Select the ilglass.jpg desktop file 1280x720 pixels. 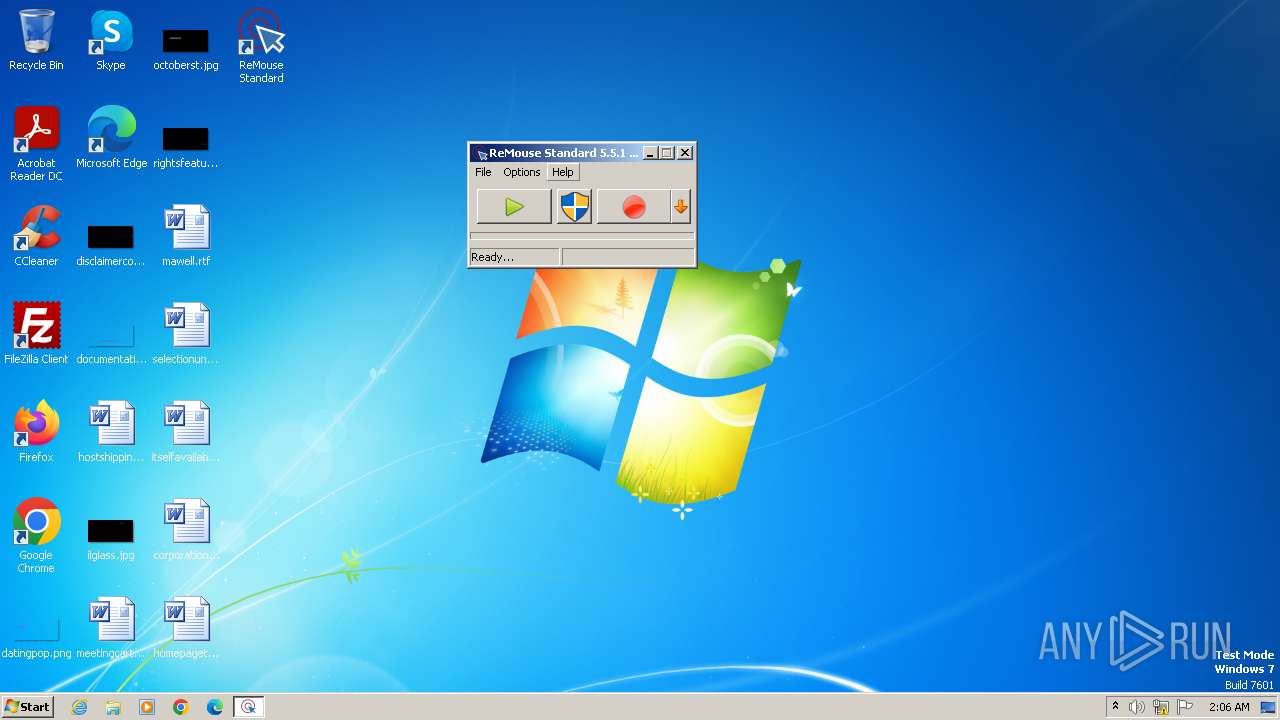click(111, 538)
